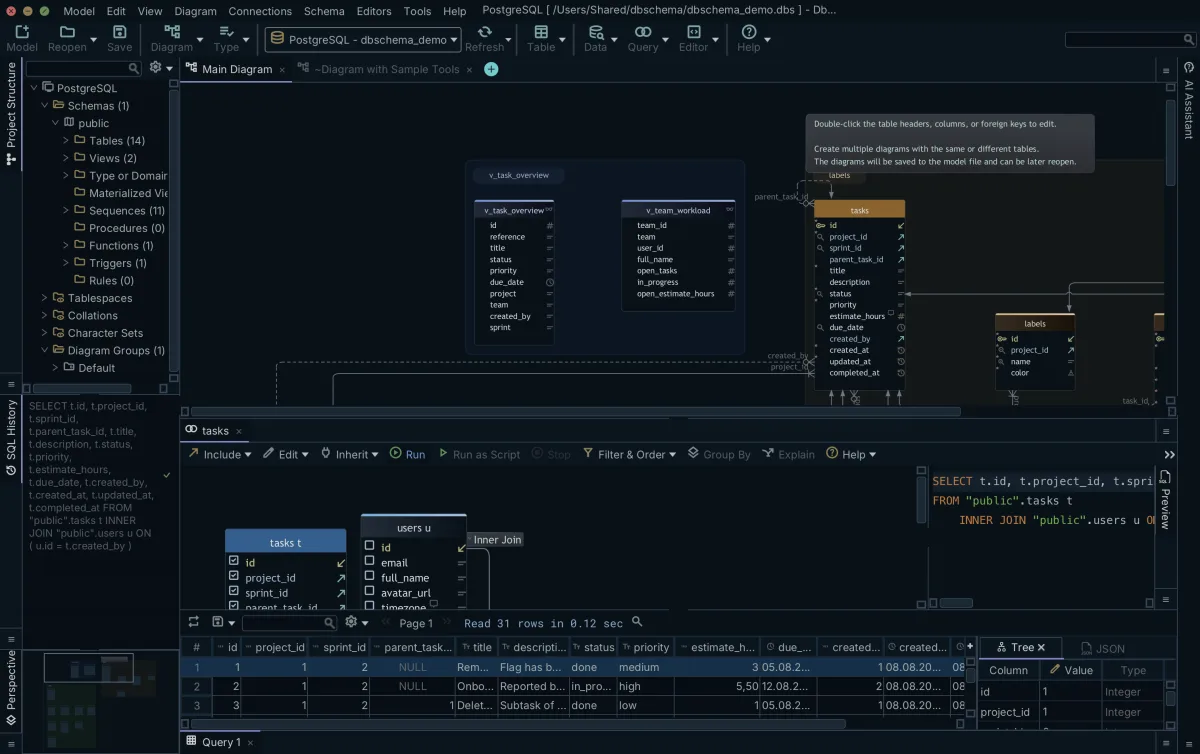Expand the Tablespaces tree node
1200x754 pixels.
click(x=45, y=298)
